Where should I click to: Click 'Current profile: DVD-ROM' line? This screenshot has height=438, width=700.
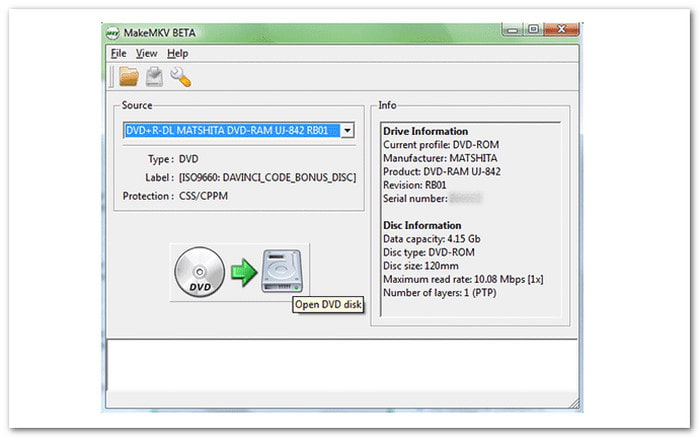(x=441, y=145)
